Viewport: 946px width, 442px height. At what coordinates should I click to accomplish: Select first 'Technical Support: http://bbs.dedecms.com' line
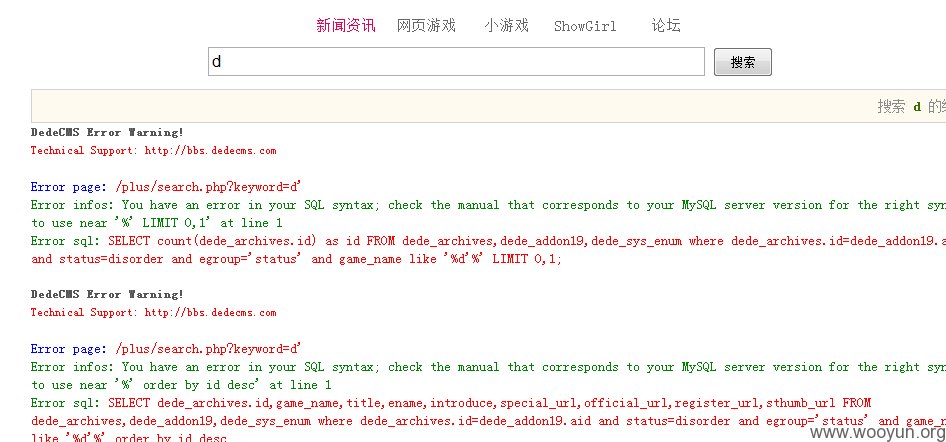tap(153, 150)
